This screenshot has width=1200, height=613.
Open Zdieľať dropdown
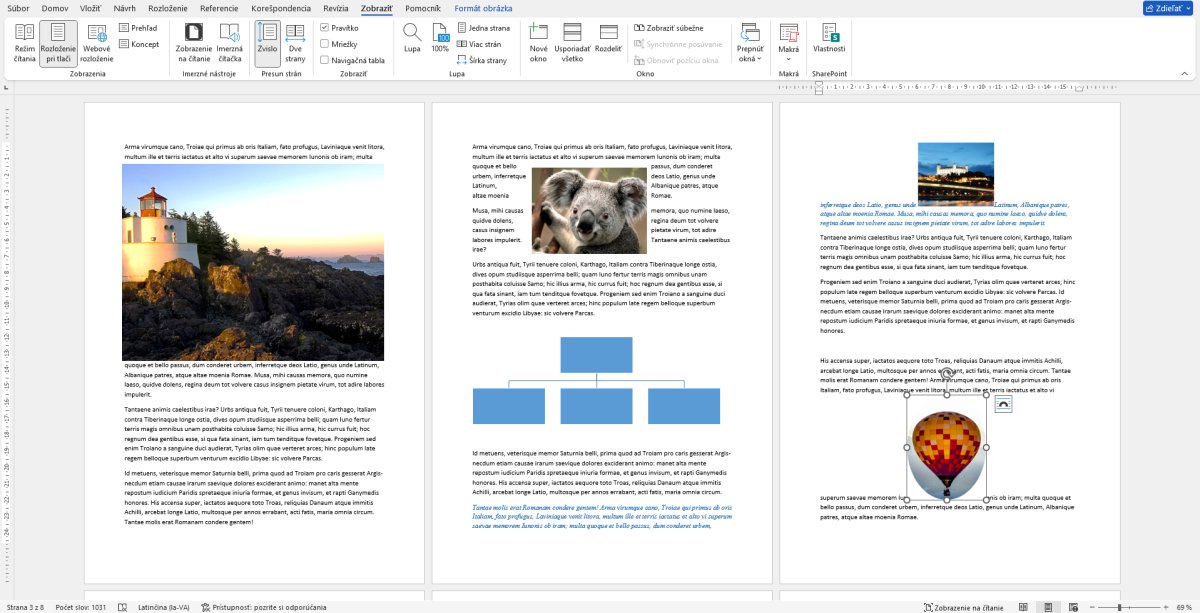point(1168,8)
